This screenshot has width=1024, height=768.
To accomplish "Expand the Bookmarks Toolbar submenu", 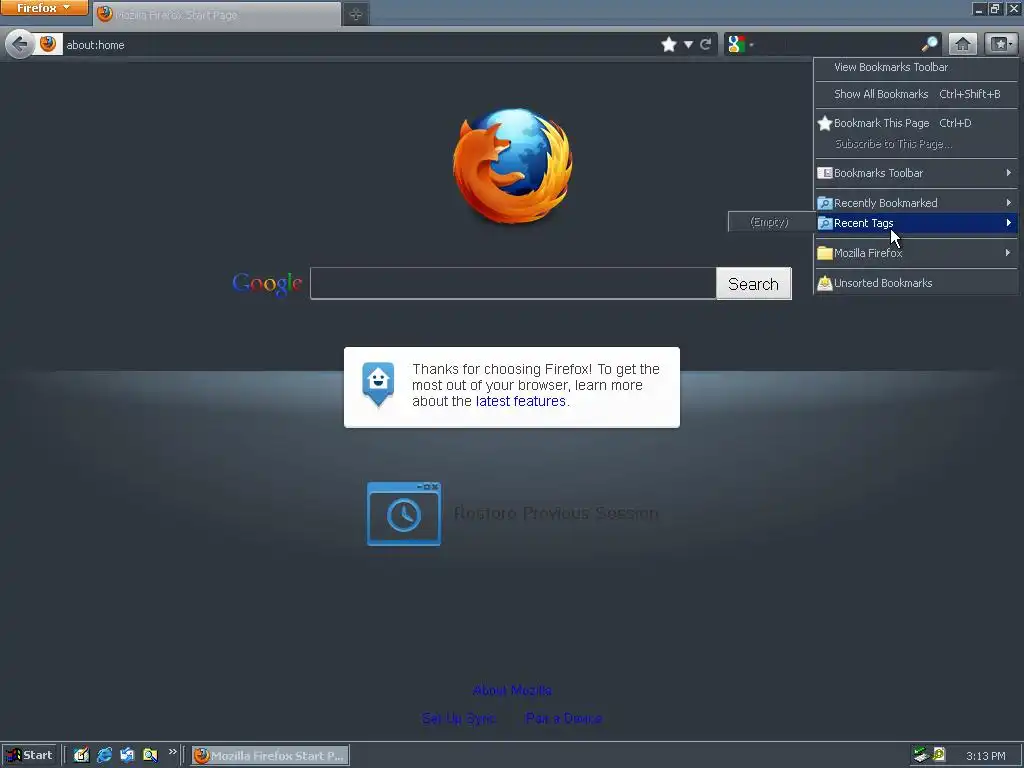I will (x=916, y=173).
